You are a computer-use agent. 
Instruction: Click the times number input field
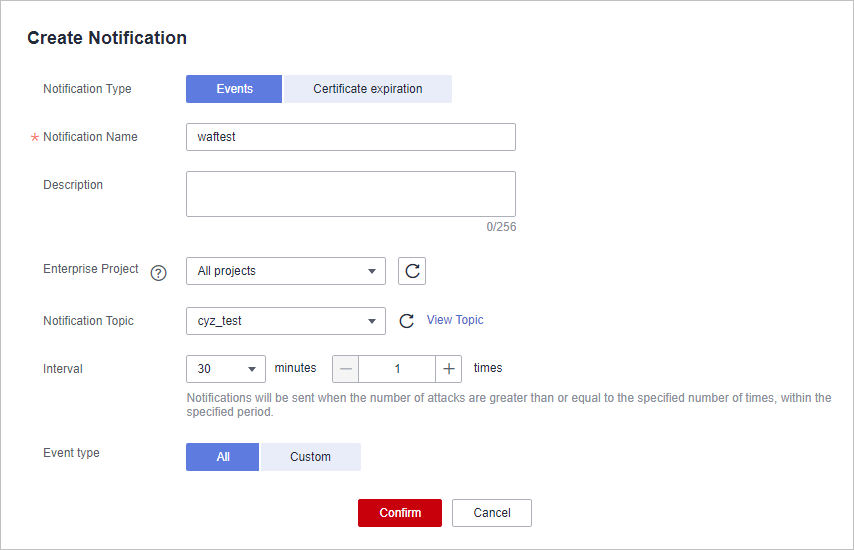click(x=398, y=369)
